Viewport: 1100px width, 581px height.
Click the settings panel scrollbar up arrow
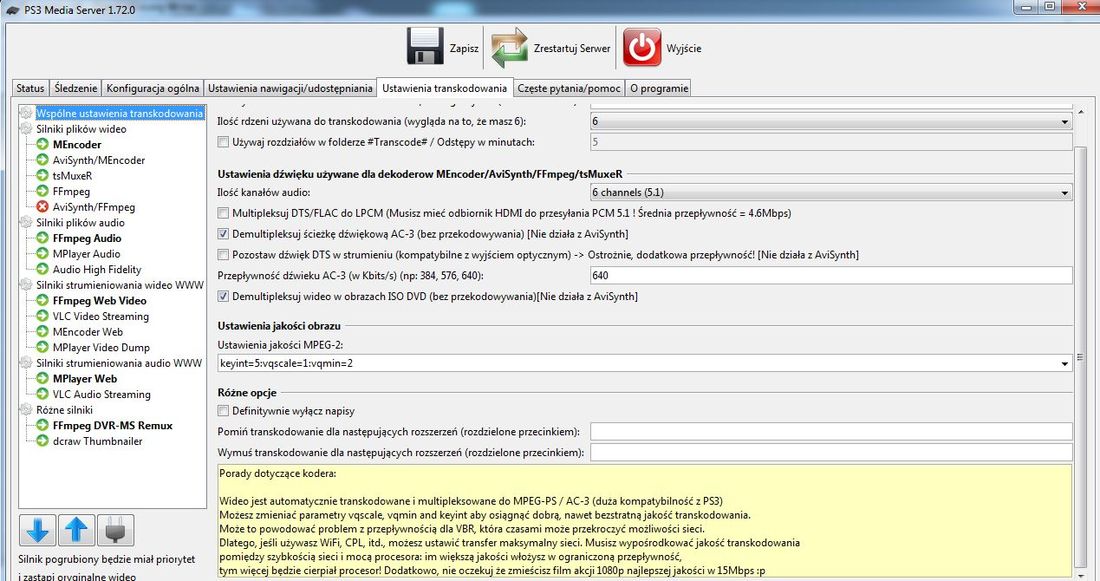[x=1080, y=112]
